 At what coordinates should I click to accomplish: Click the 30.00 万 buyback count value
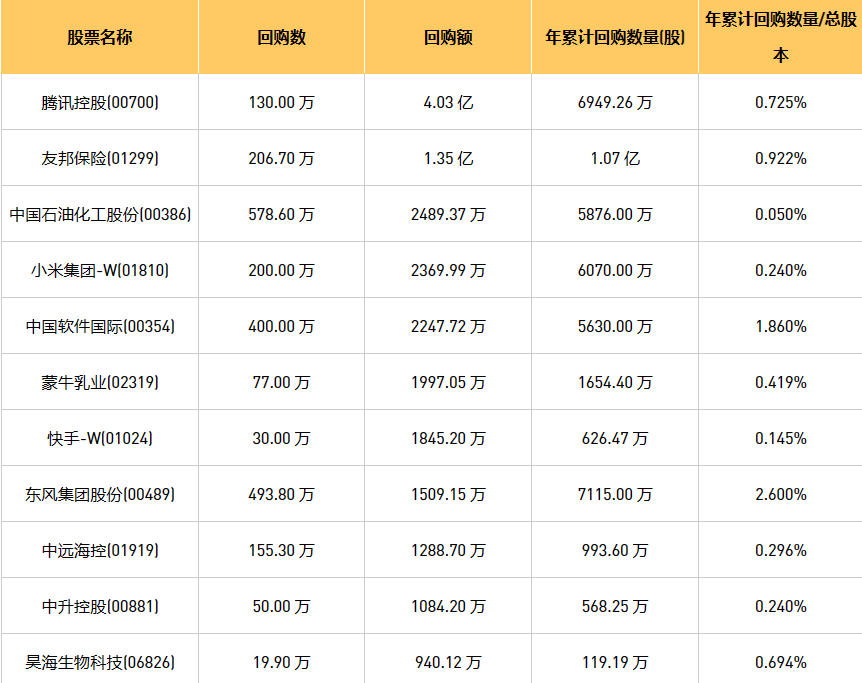click(x=281, y=439)
